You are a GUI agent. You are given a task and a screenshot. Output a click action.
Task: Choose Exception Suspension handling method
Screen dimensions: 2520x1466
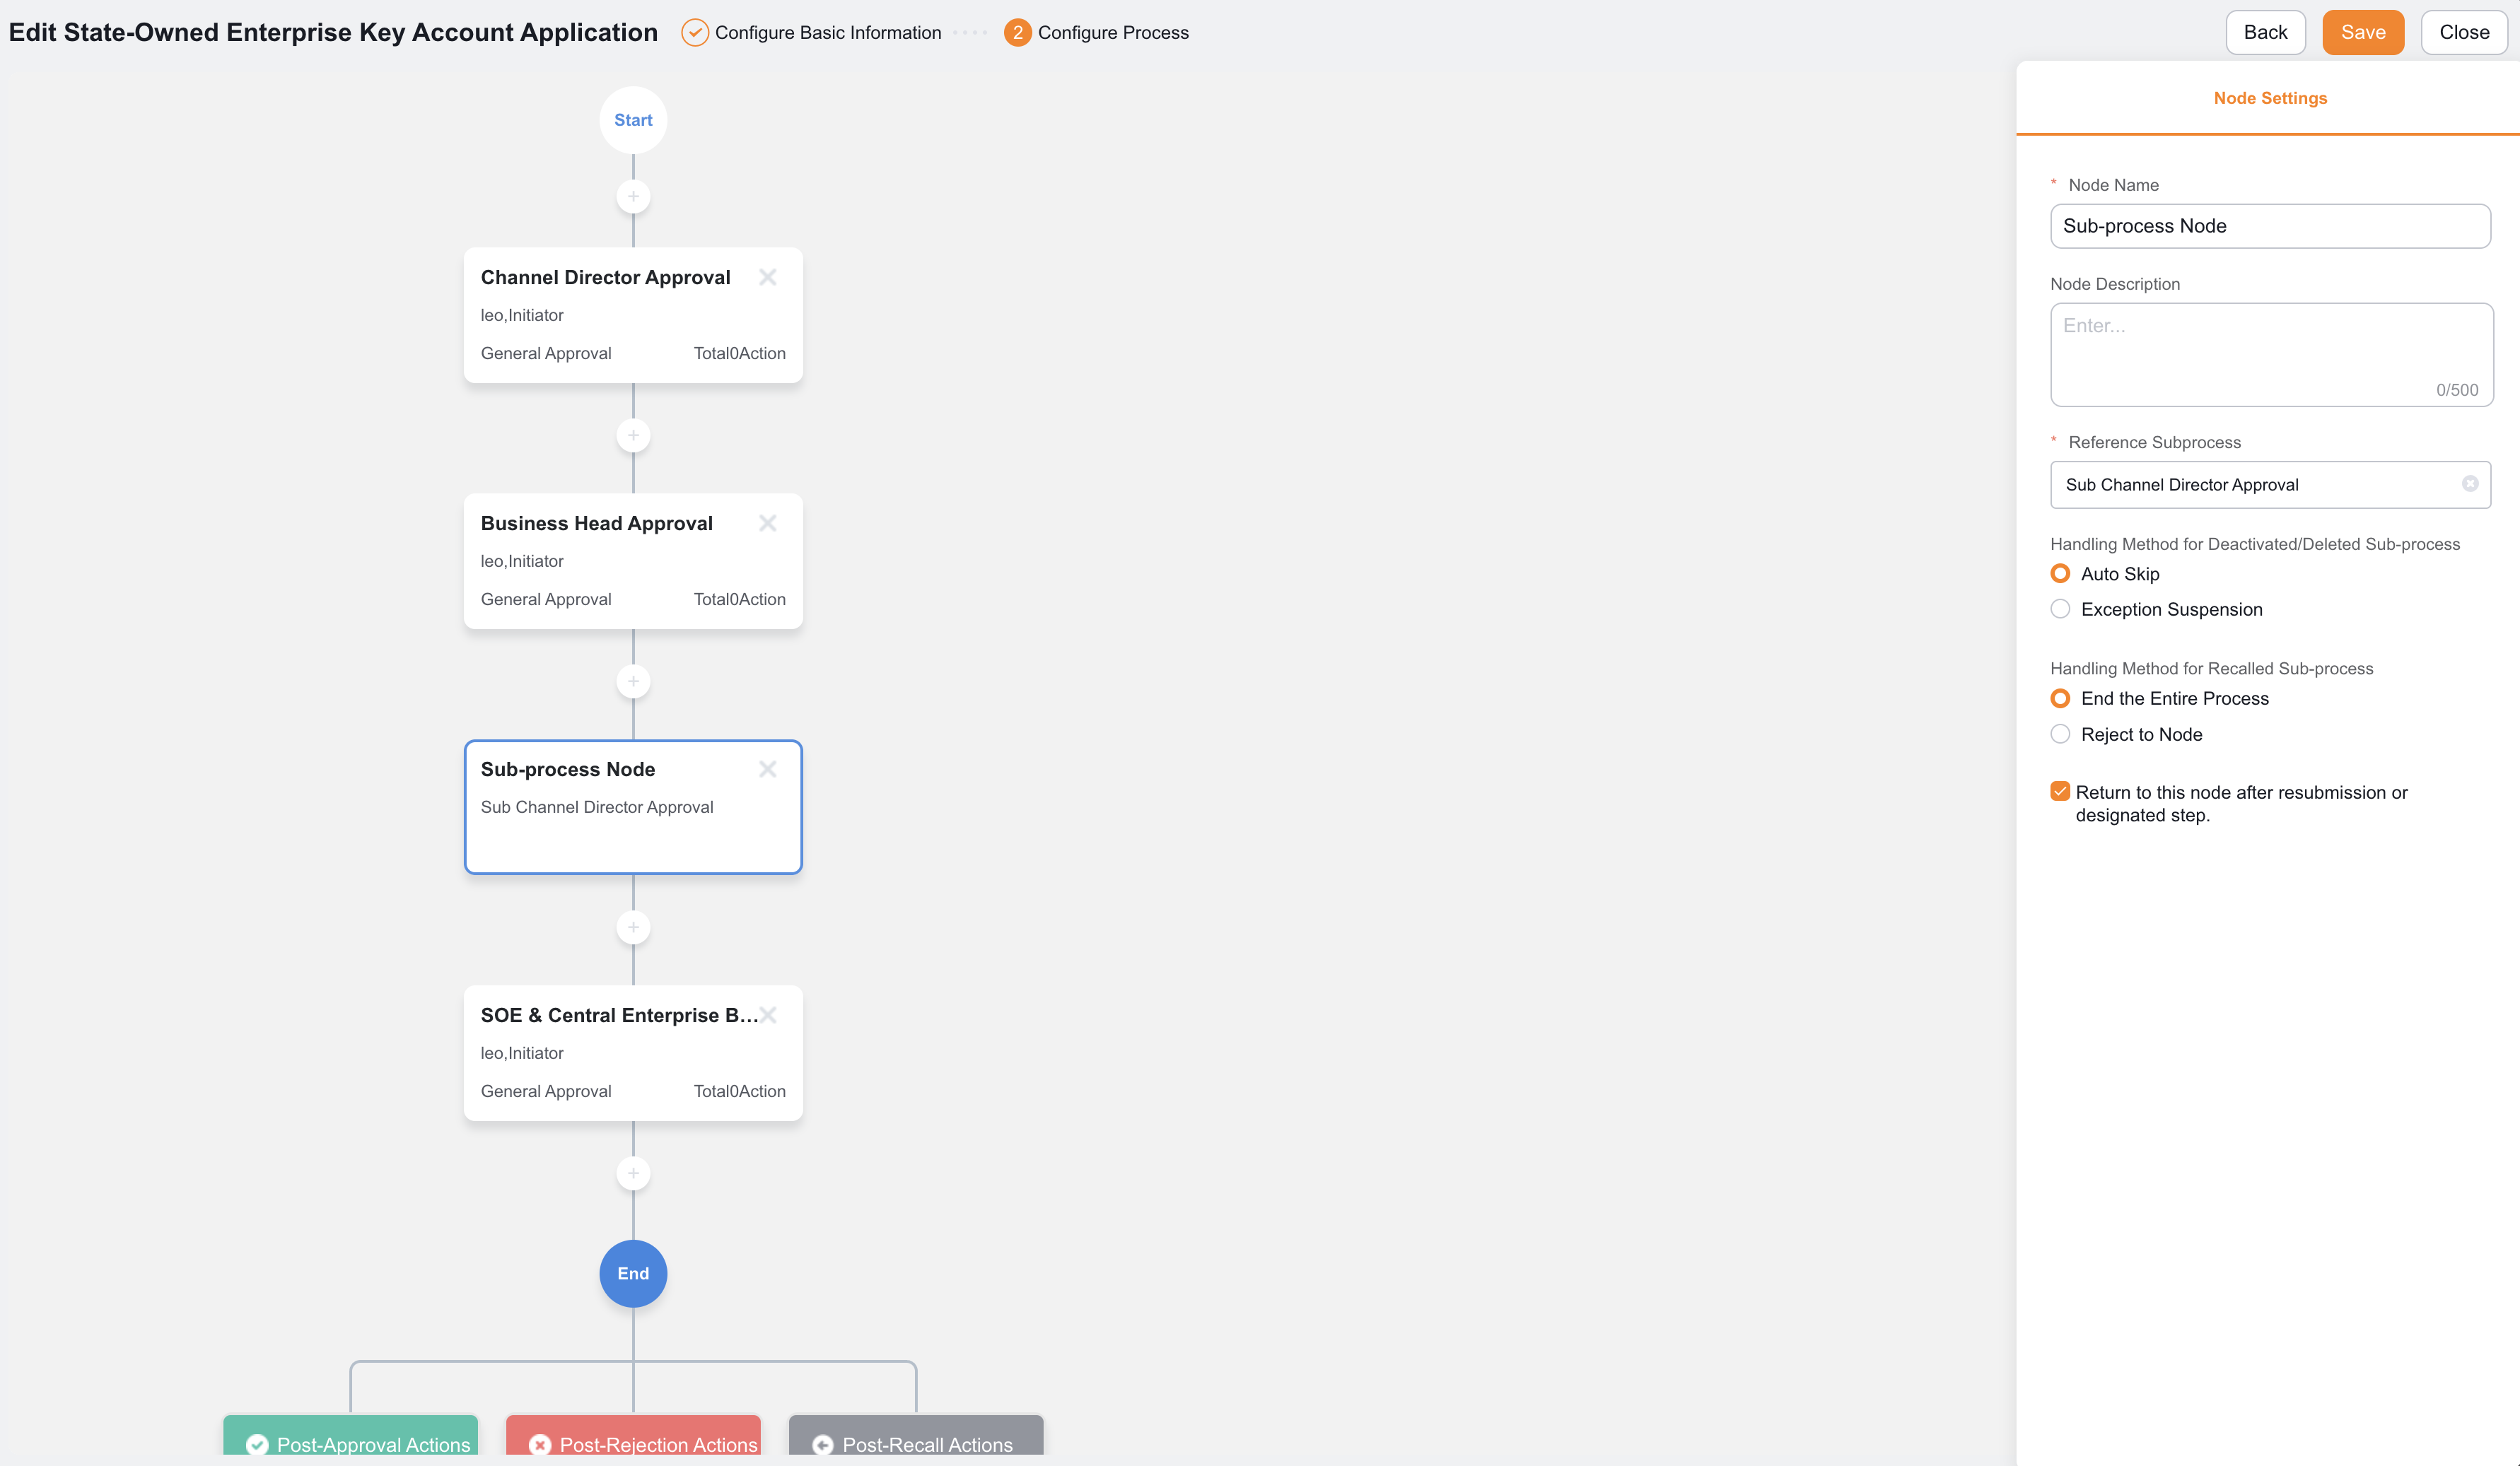click(2060, 609)
